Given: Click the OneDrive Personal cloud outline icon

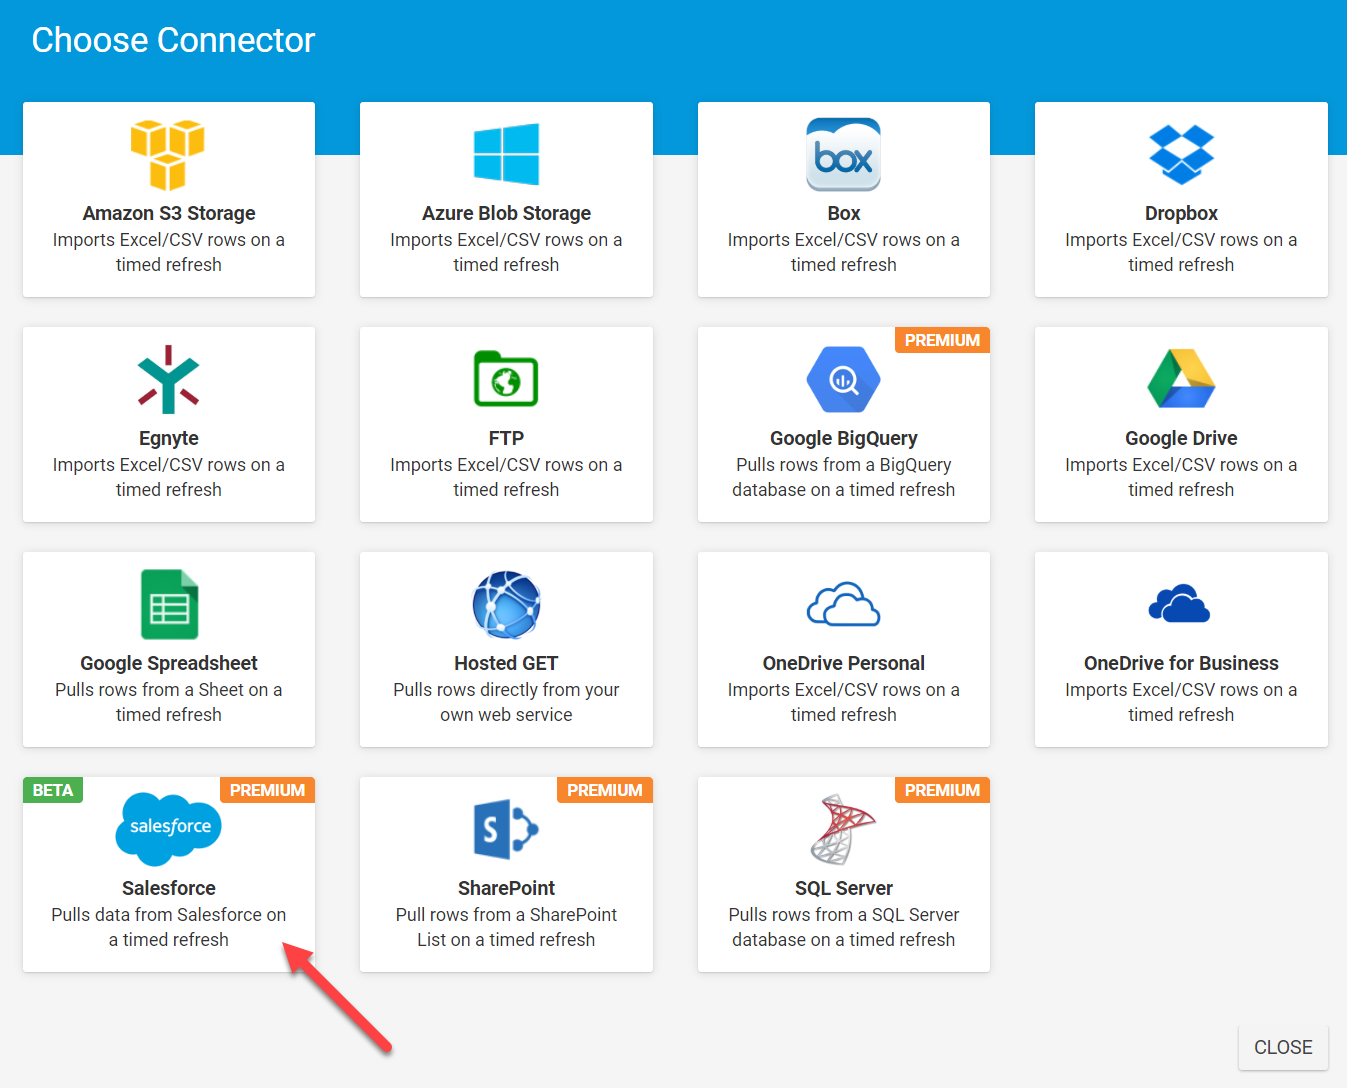Looking at the screenshot, I should point(843,604).
